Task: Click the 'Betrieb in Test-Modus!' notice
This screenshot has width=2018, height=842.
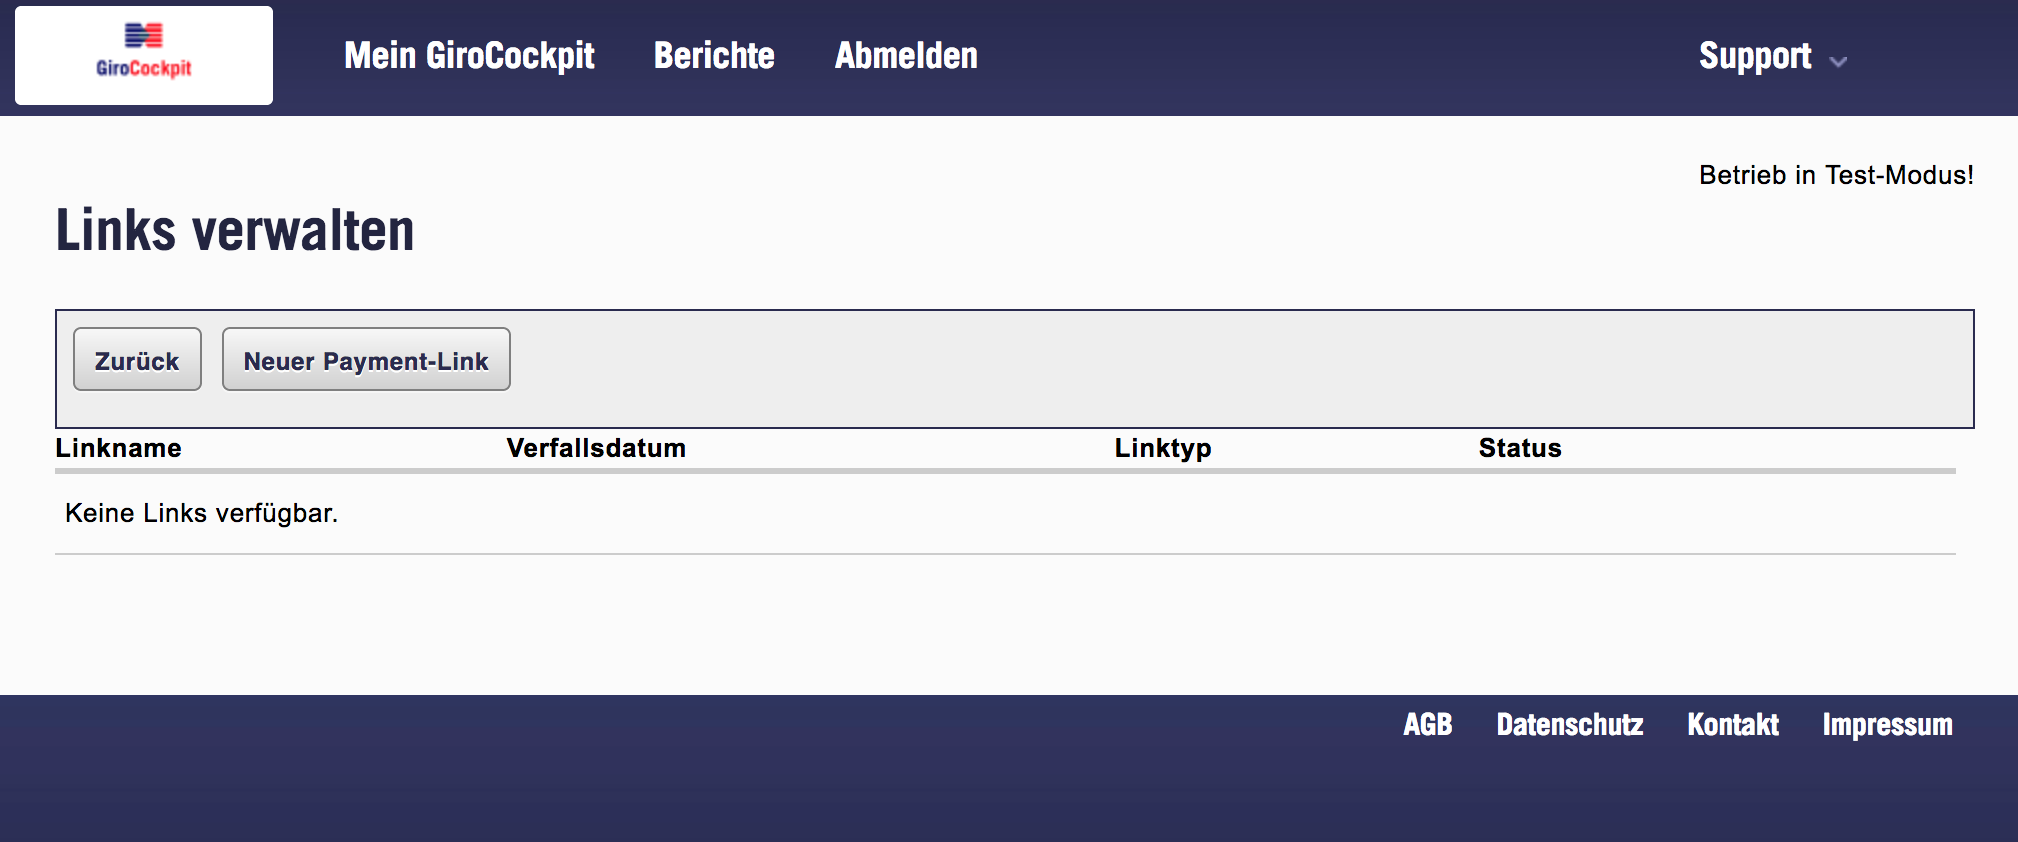Action: [x=1836, y=175]
